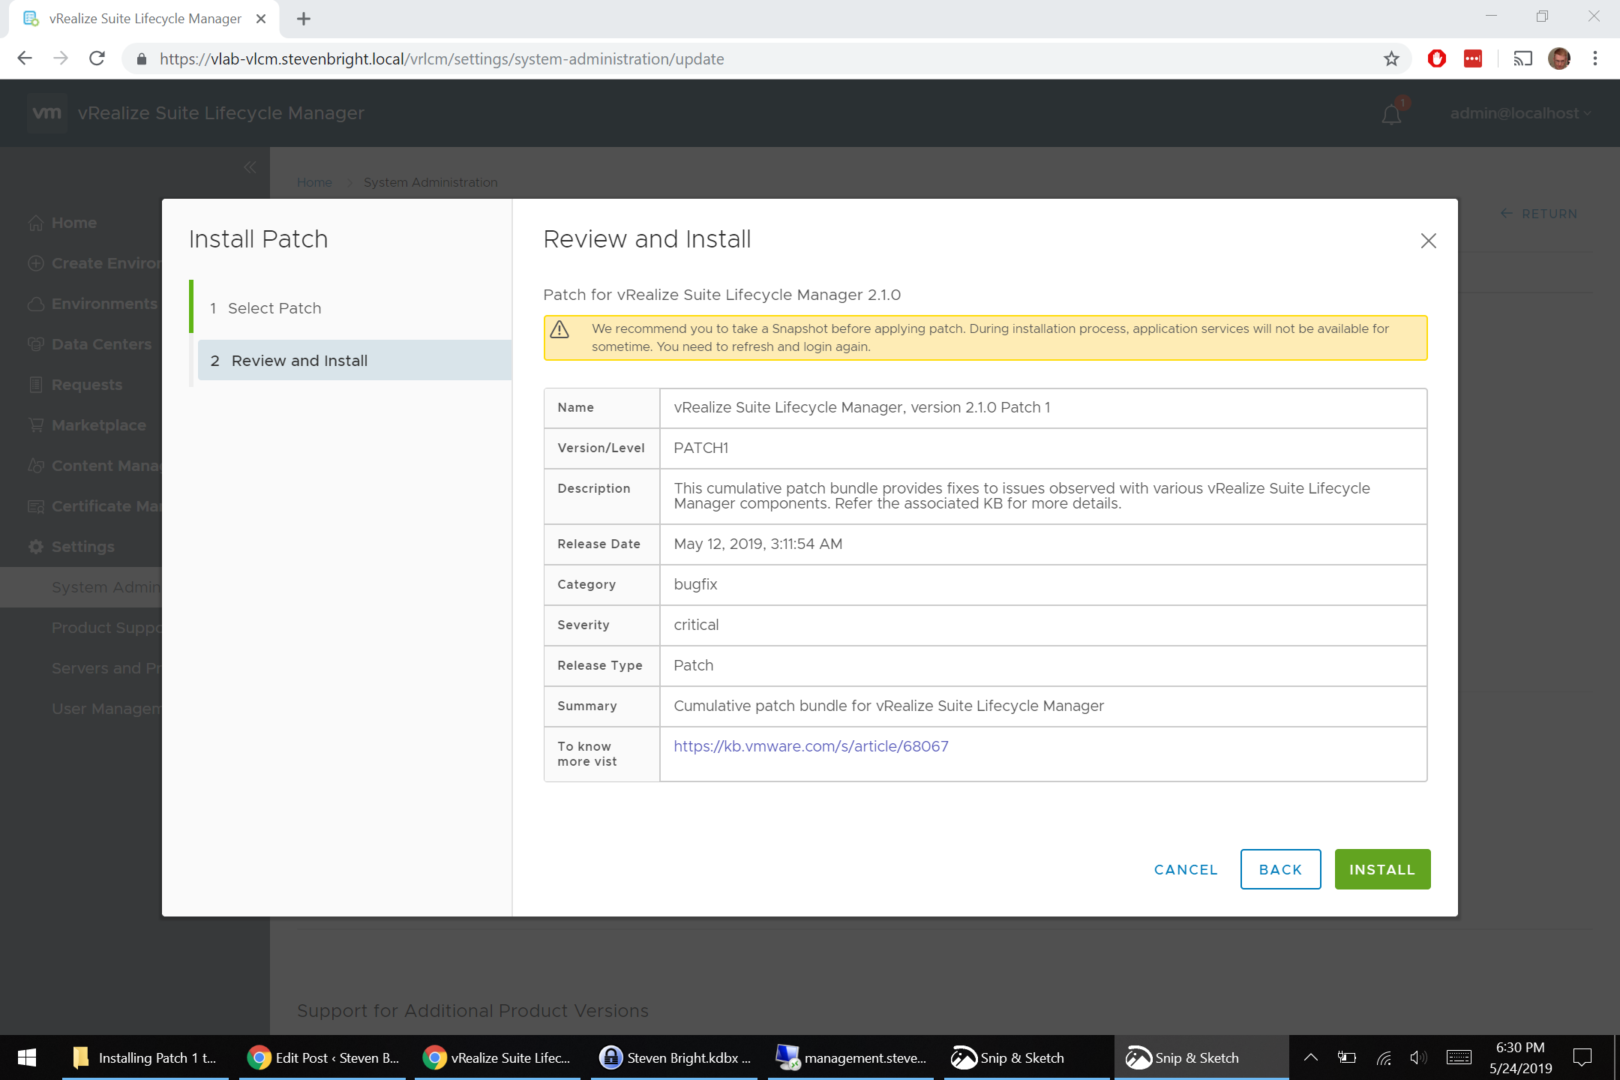Open the Windows Start menu

(27, 1057)
